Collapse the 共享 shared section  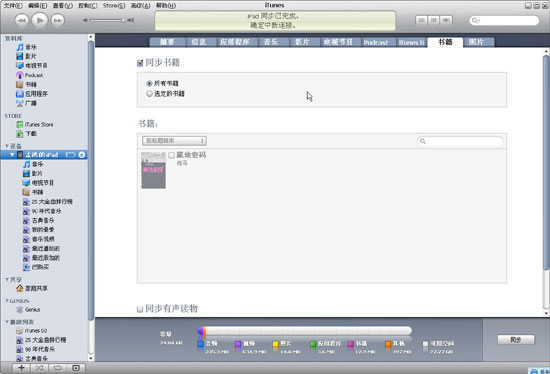(x=7, y=280)
